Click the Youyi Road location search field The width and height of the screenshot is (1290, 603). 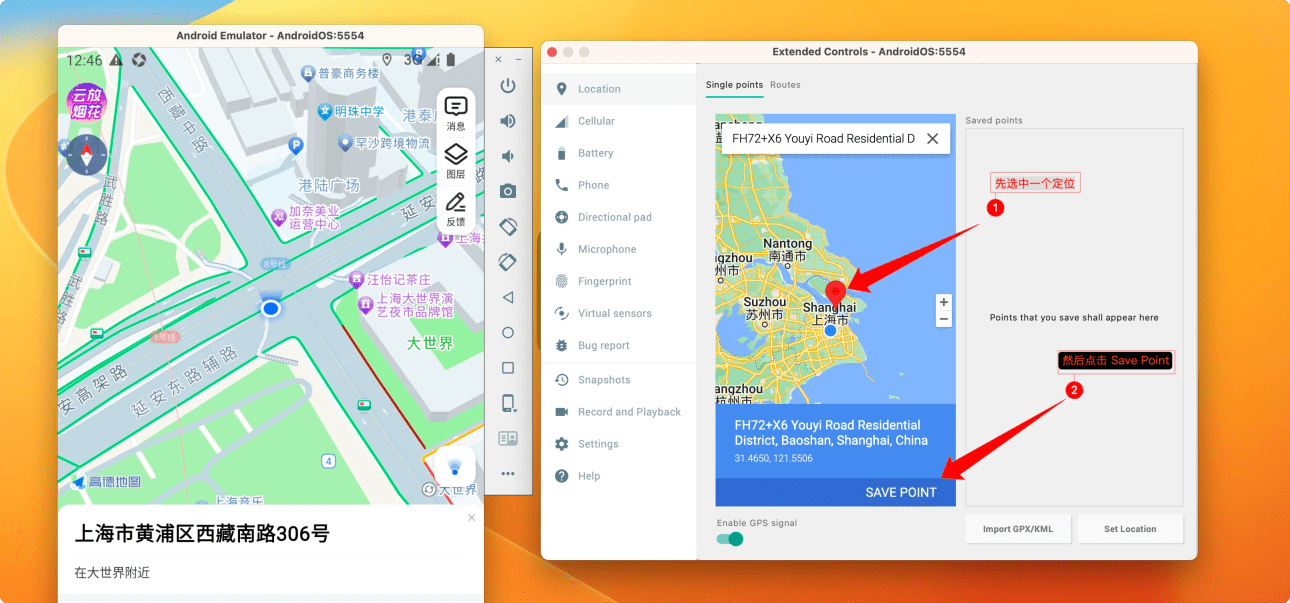coord(822,139)
